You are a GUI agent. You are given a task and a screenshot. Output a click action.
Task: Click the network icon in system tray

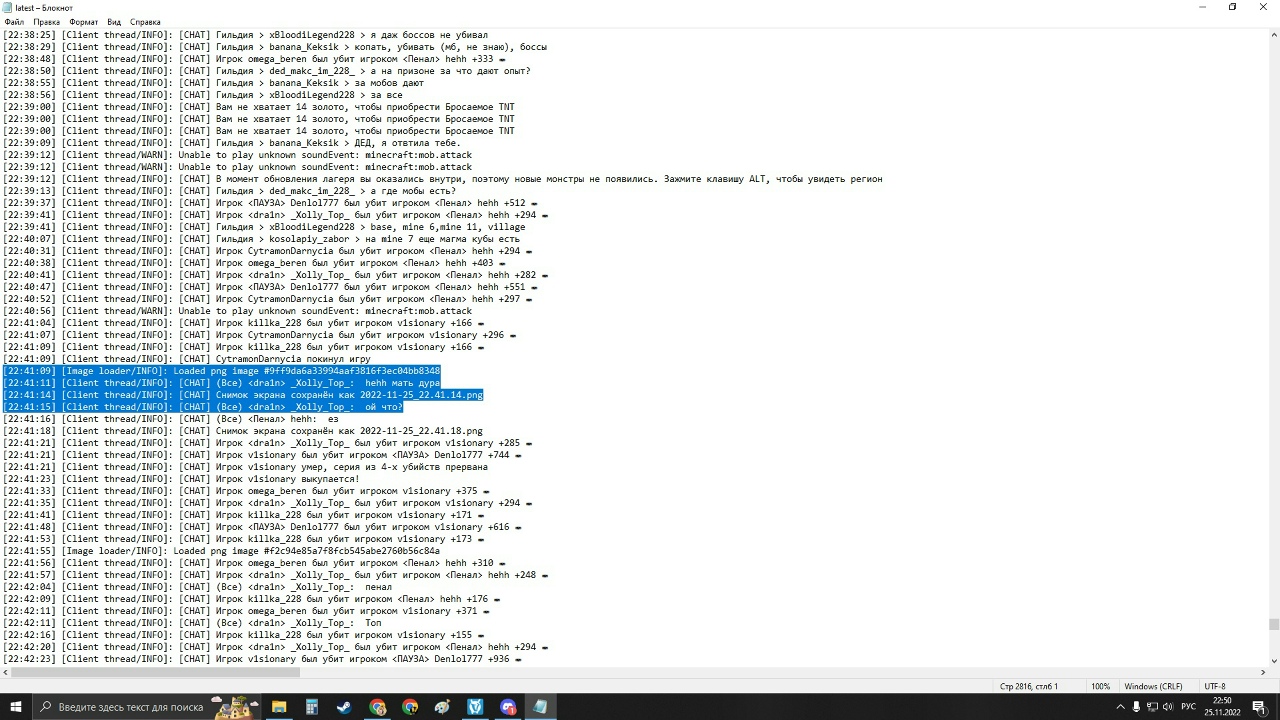pos(1153,706)
